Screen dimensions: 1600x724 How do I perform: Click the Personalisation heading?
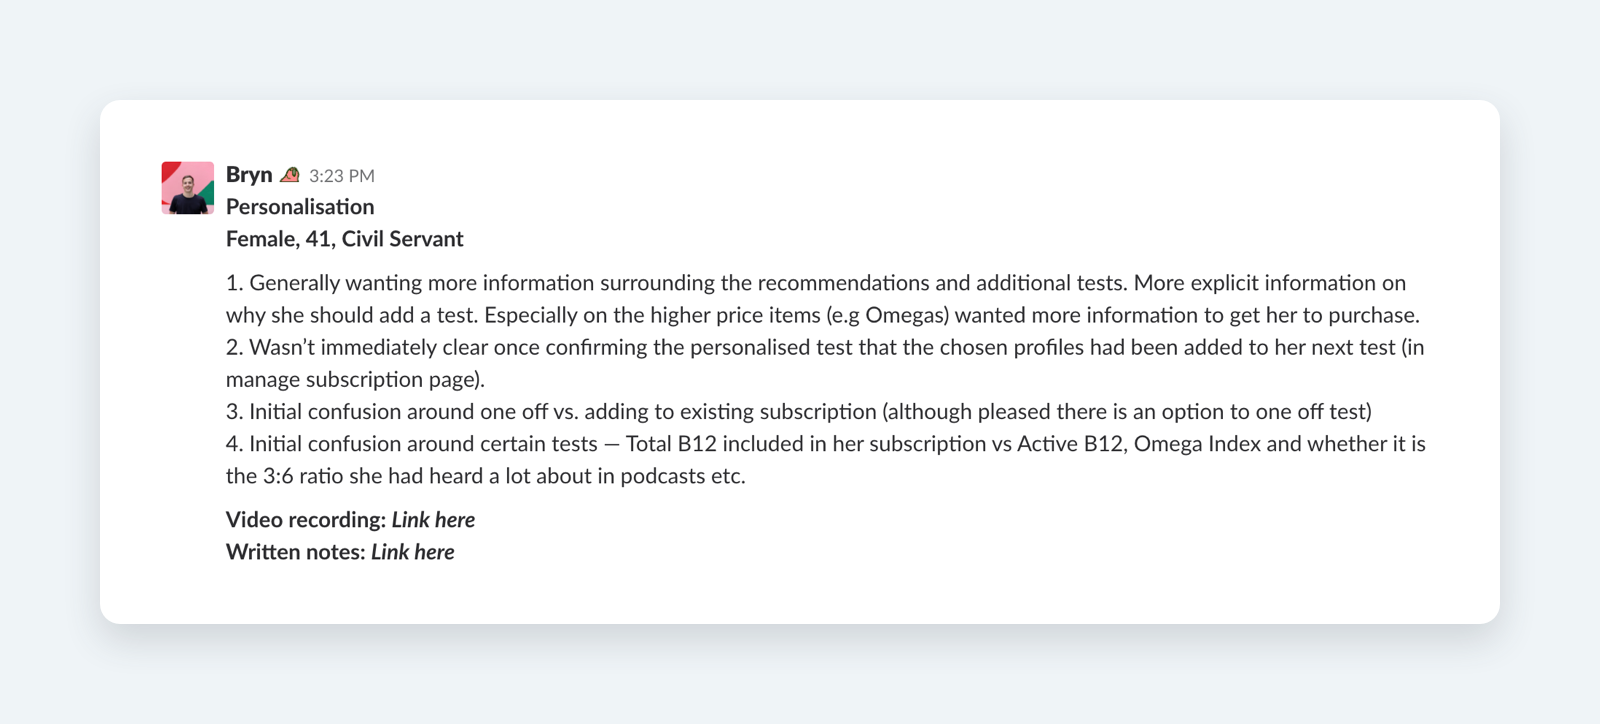[x=300, y=207]
